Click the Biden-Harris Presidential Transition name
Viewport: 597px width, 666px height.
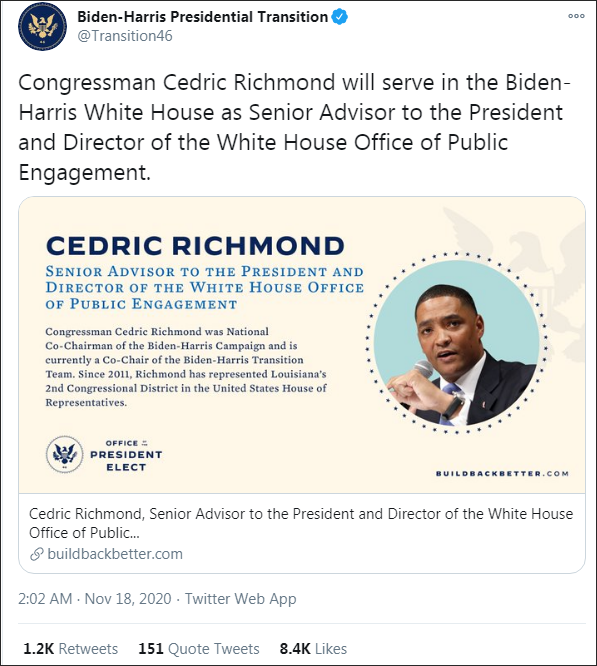pyautogui.click(x=202, y=17)
